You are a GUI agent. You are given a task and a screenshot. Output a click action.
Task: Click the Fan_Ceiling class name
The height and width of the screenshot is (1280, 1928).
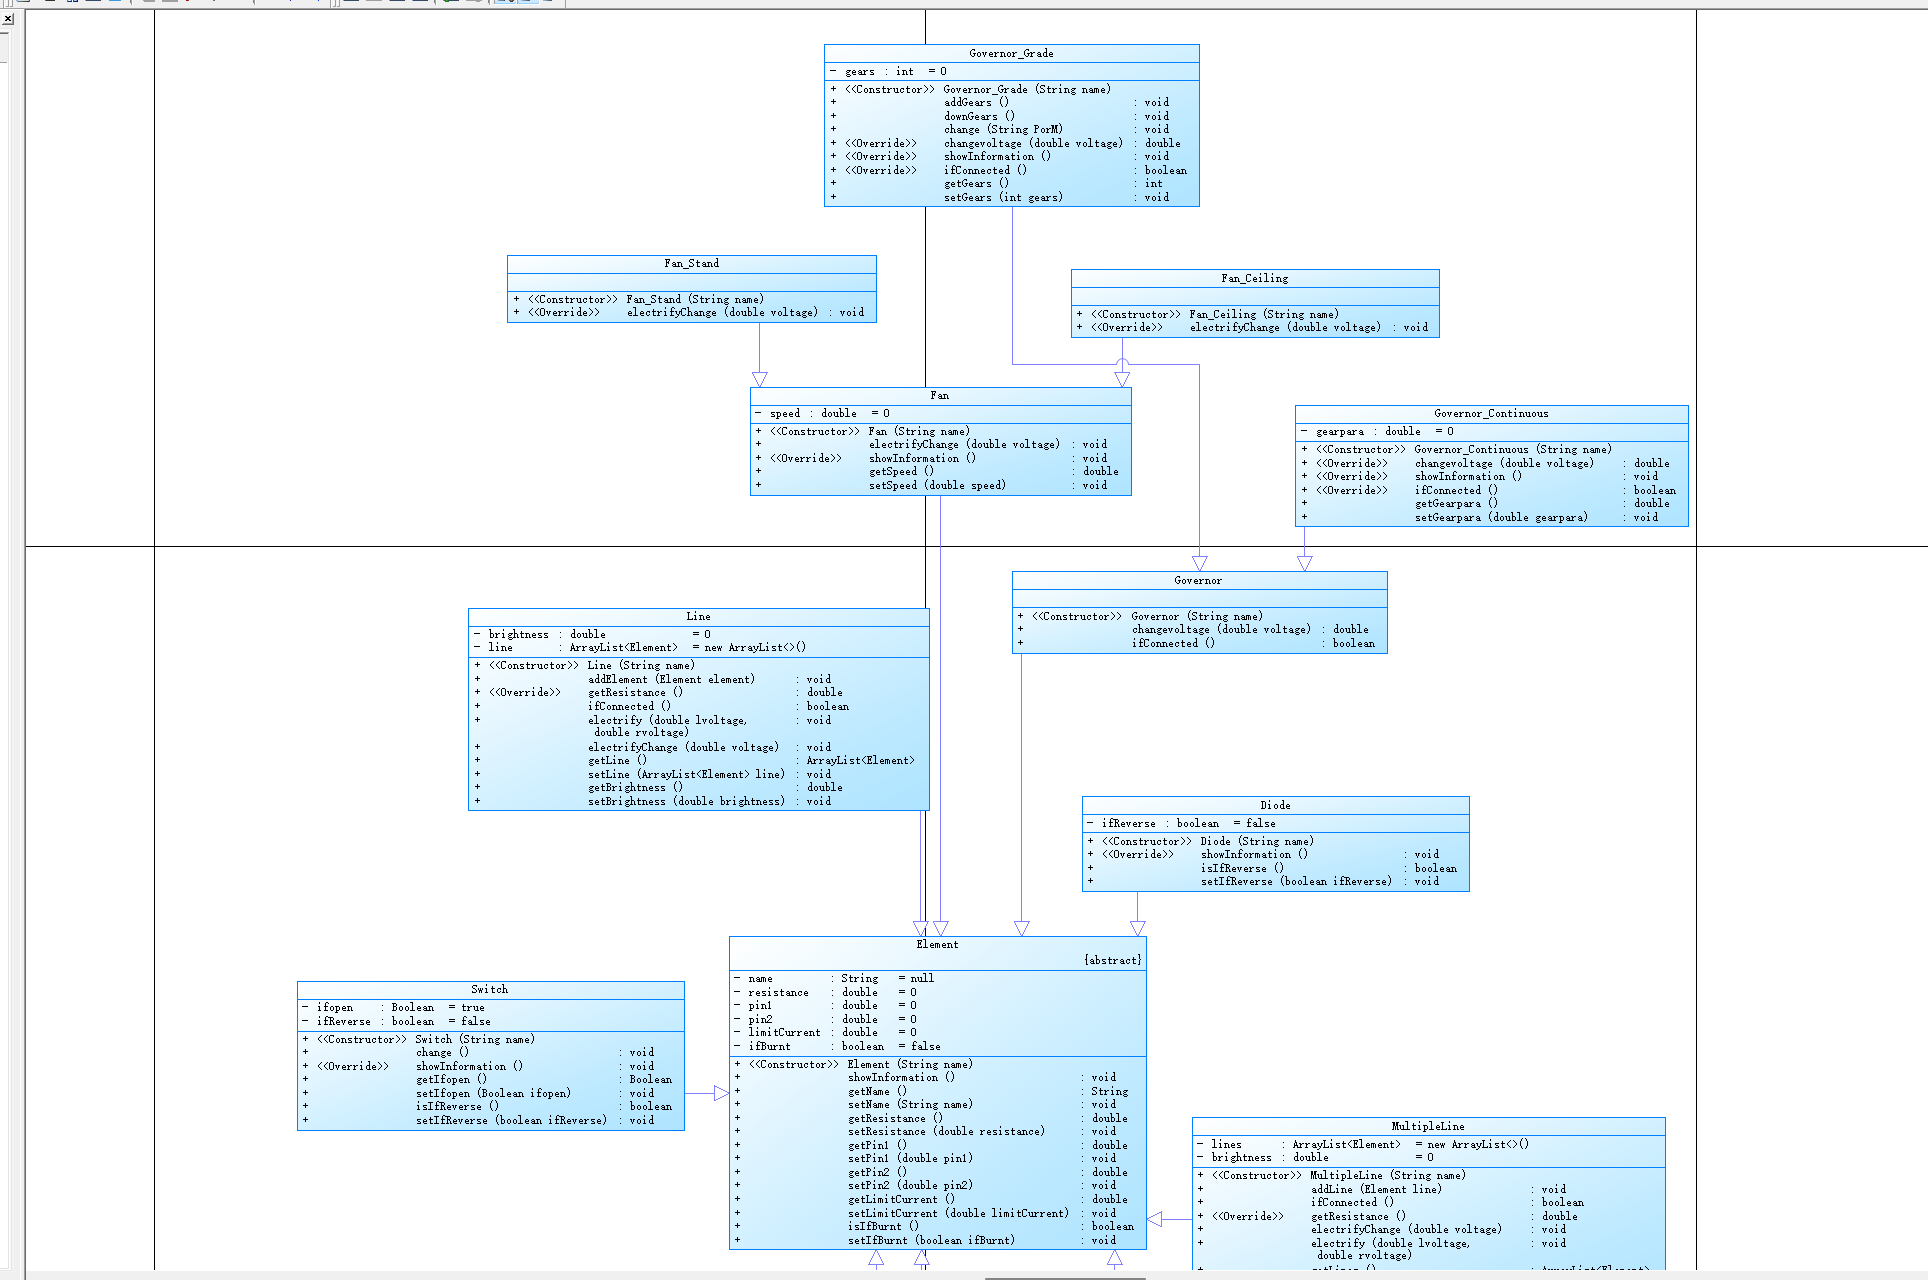1254,279
